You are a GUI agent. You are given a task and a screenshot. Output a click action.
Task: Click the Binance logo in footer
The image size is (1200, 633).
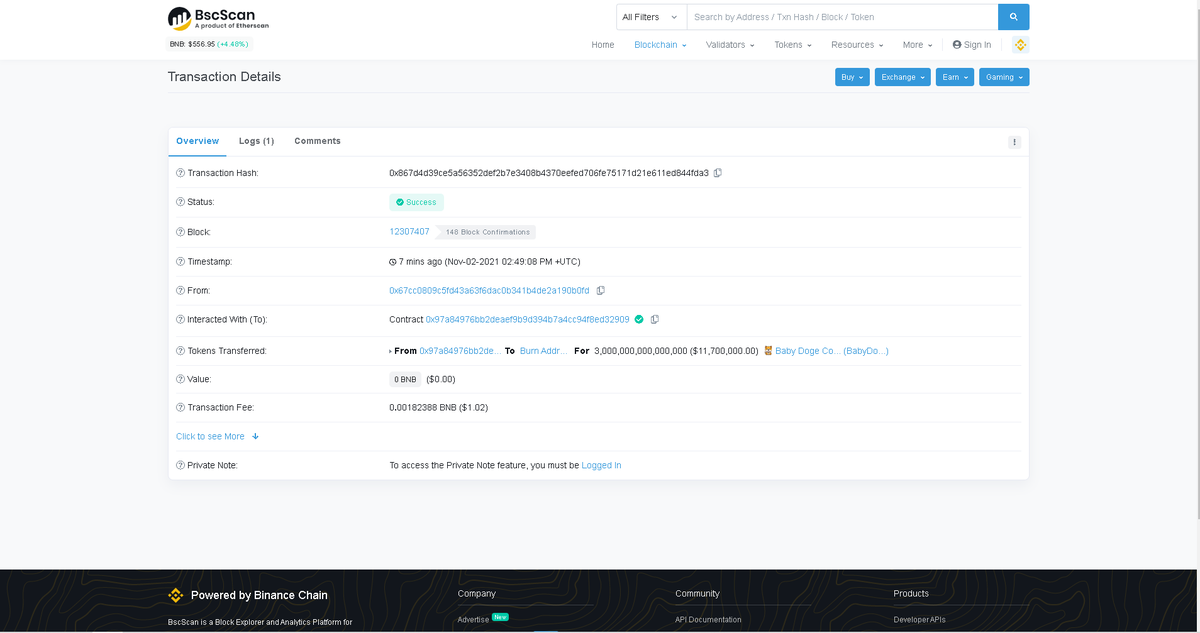coord(176,595)
